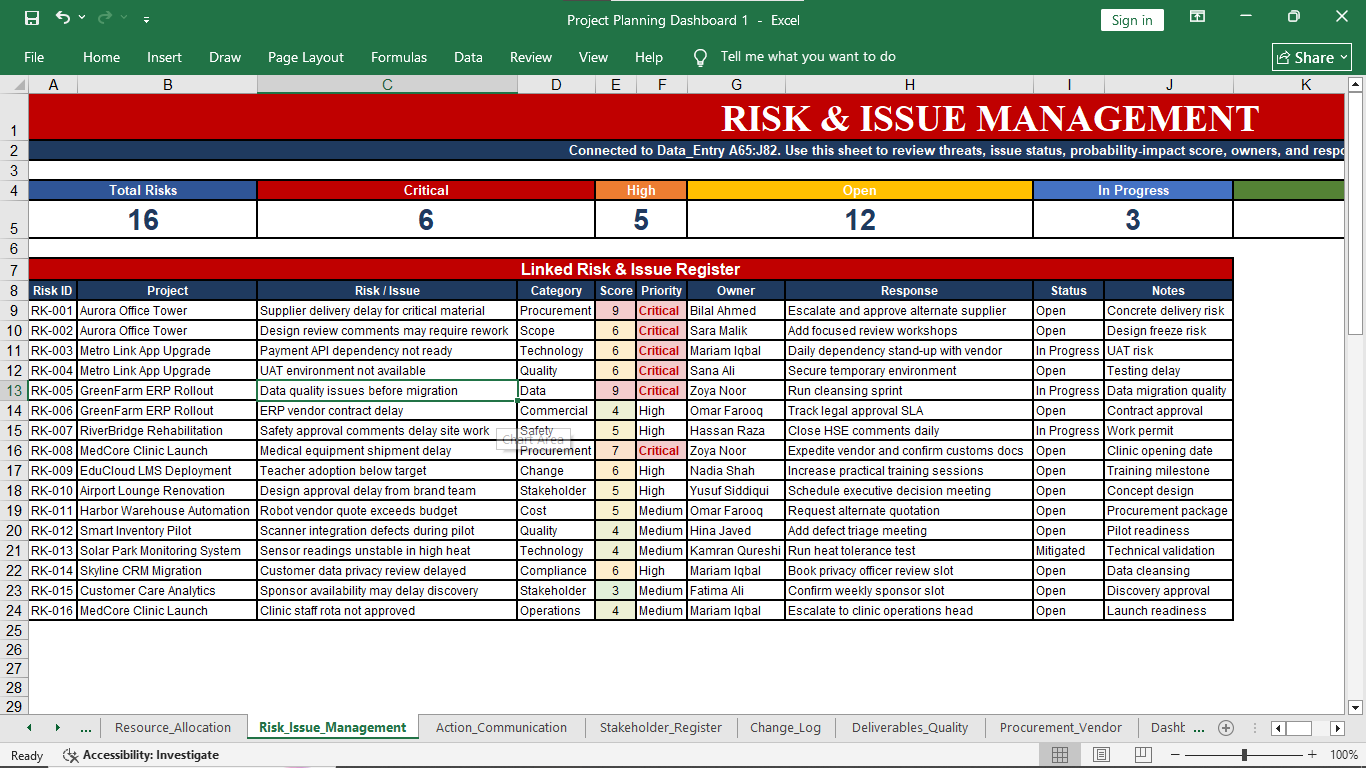Image resolution: width=1366 pixels, height=768 pixels.
Task: Open the Help ribbon tab
Action: (x=649, y=57)
